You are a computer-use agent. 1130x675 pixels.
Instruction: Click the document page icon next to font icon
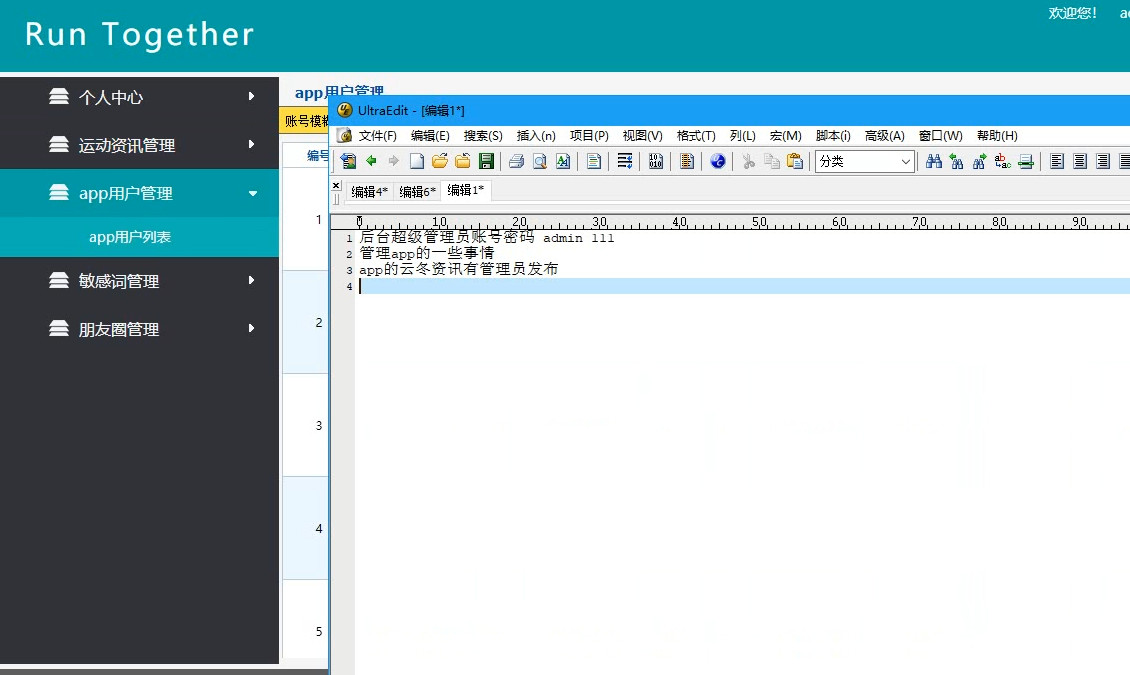(594, 161)
